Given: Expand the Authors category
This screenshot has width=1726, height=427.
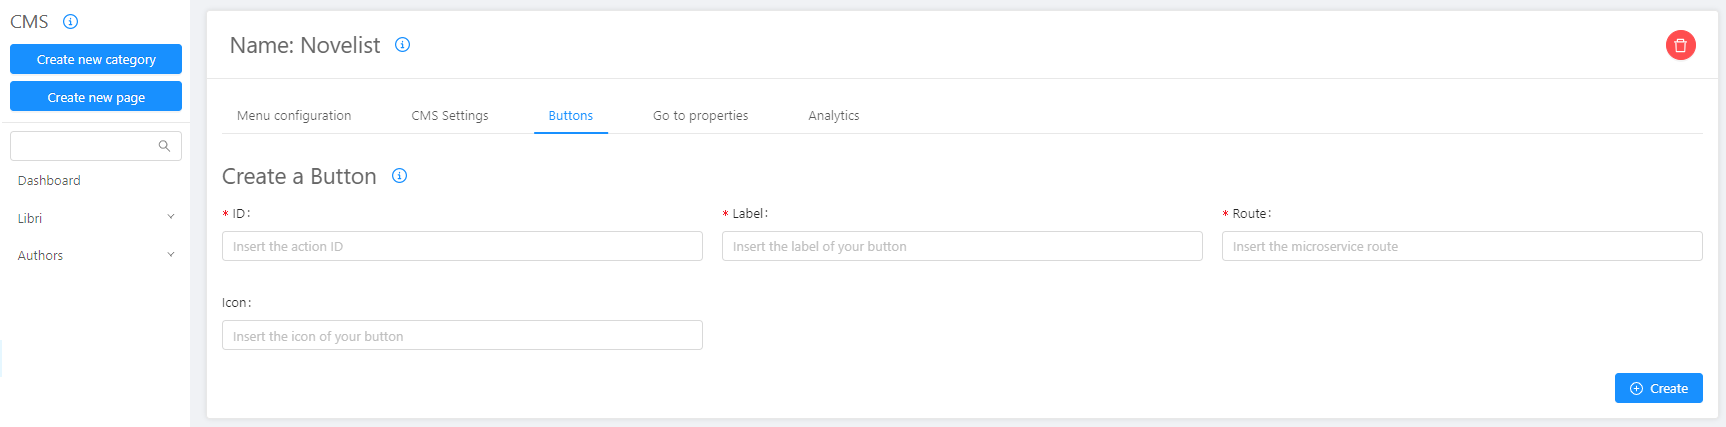Looking at the screenshot, I should [x=170, y=255].
